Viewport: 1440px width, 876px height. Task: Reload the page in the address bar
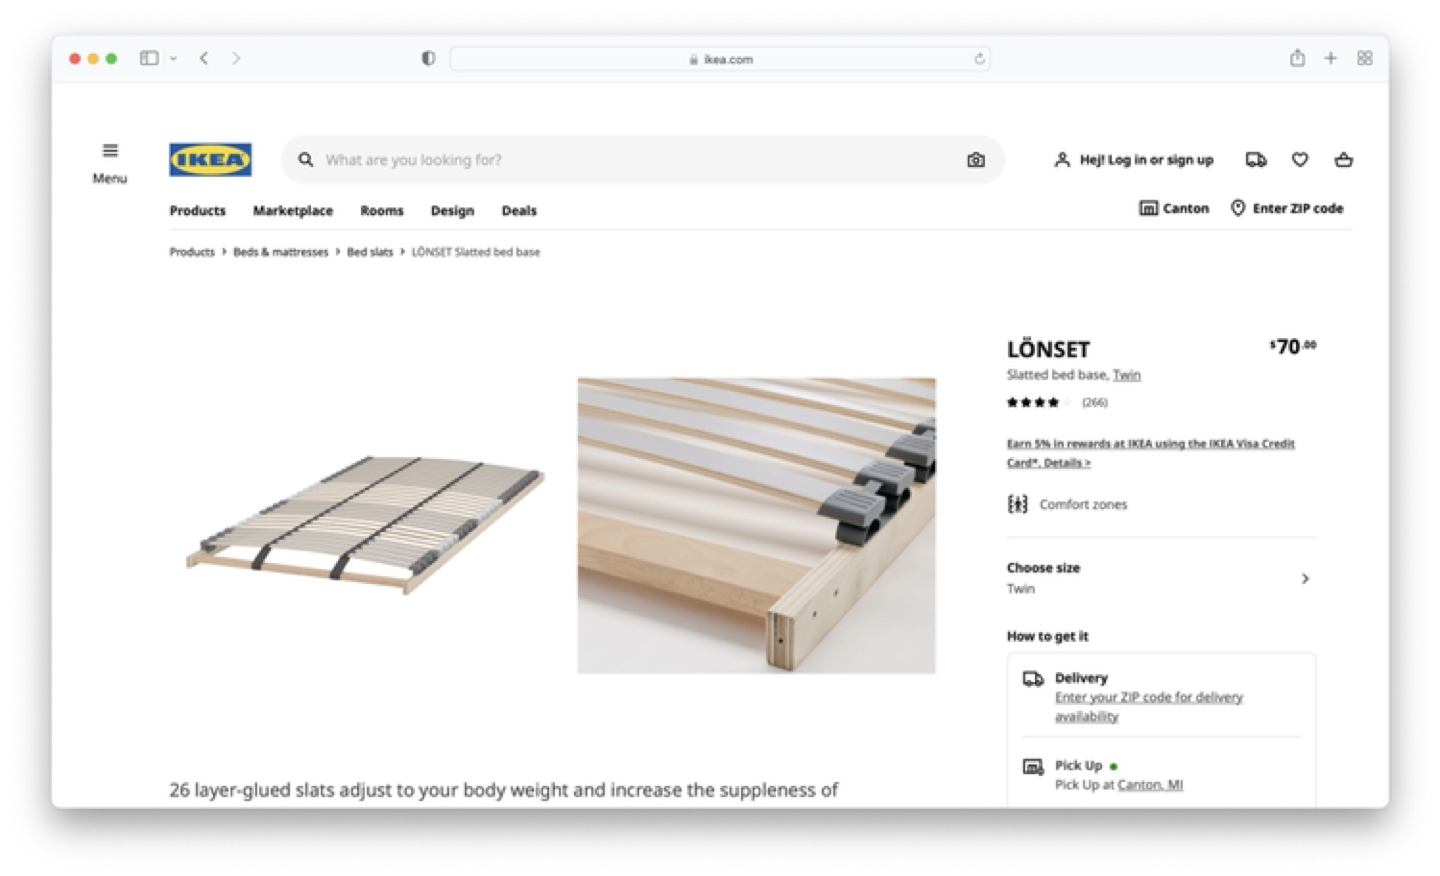point(979,59)
